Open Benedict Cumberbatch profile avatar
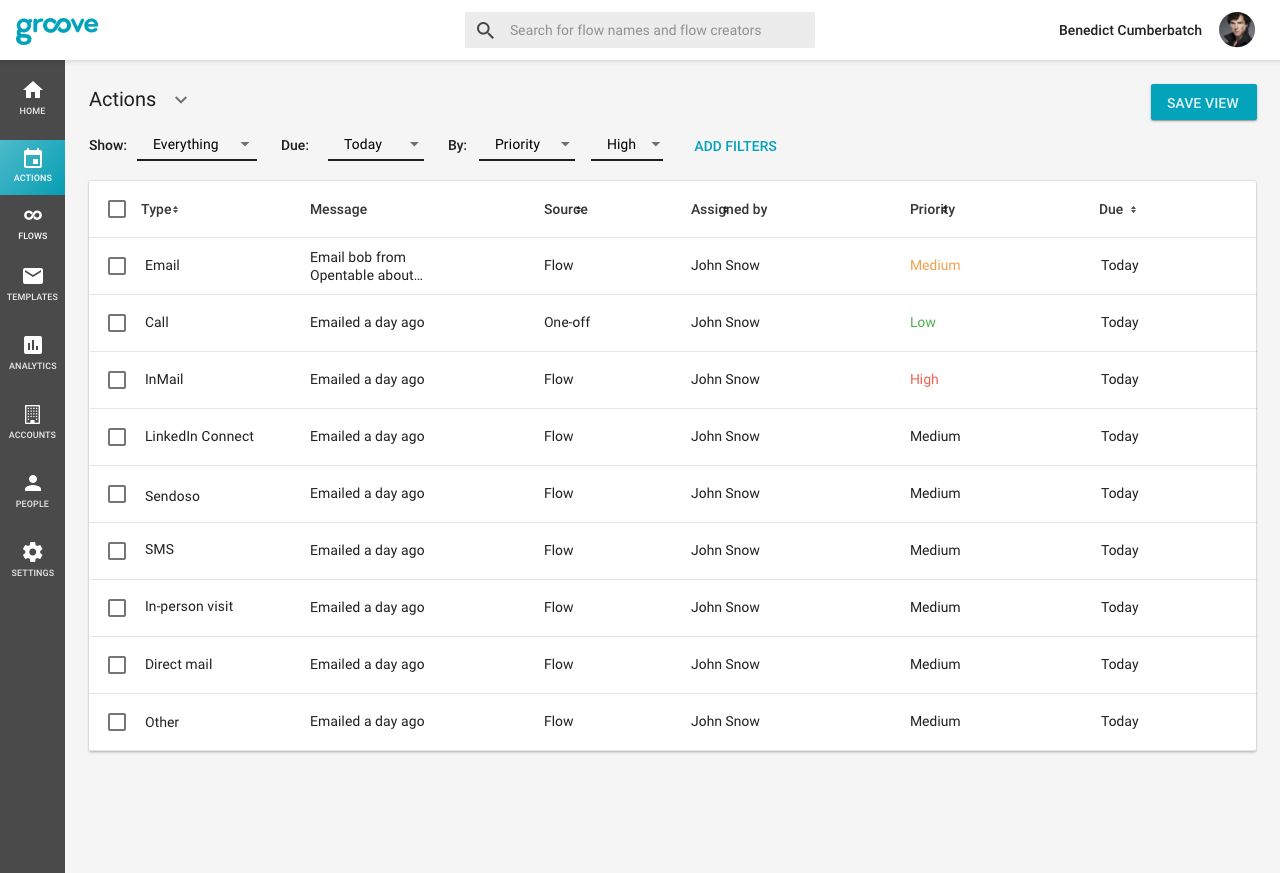The height and width of the screenshot is (873, 1280). (x=1237, y=30)
